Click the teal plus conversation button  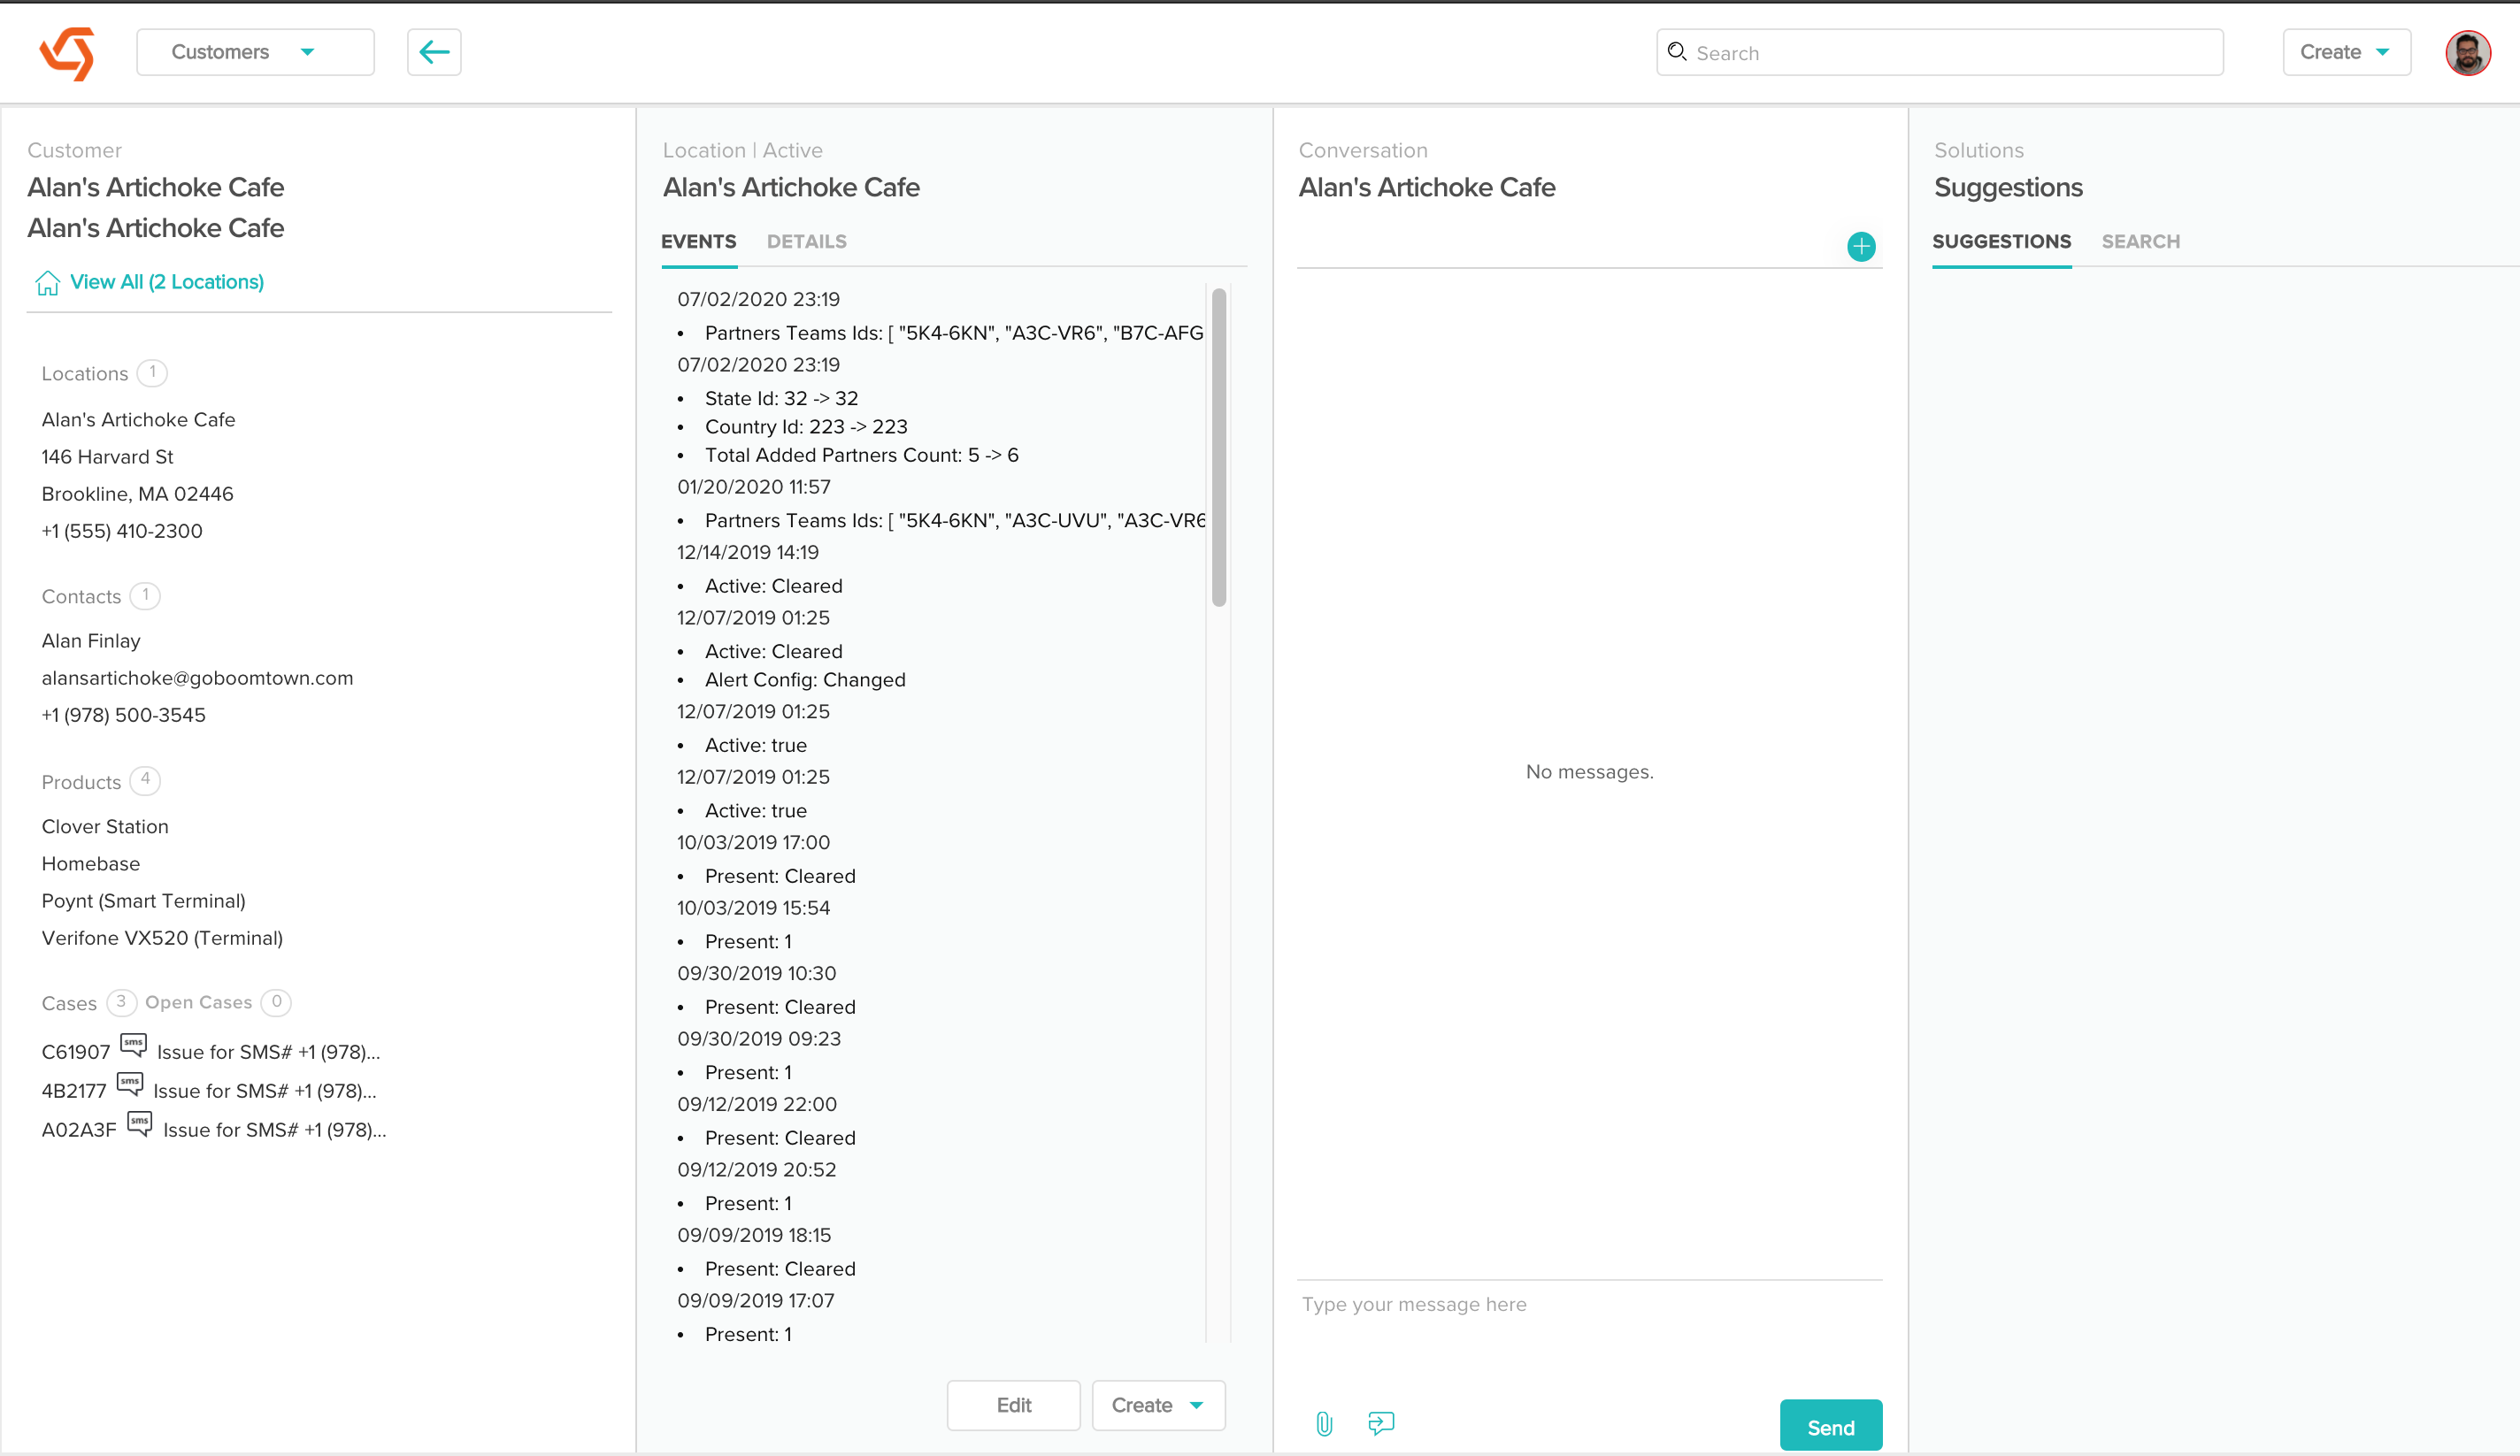[x=1860, y=246]
